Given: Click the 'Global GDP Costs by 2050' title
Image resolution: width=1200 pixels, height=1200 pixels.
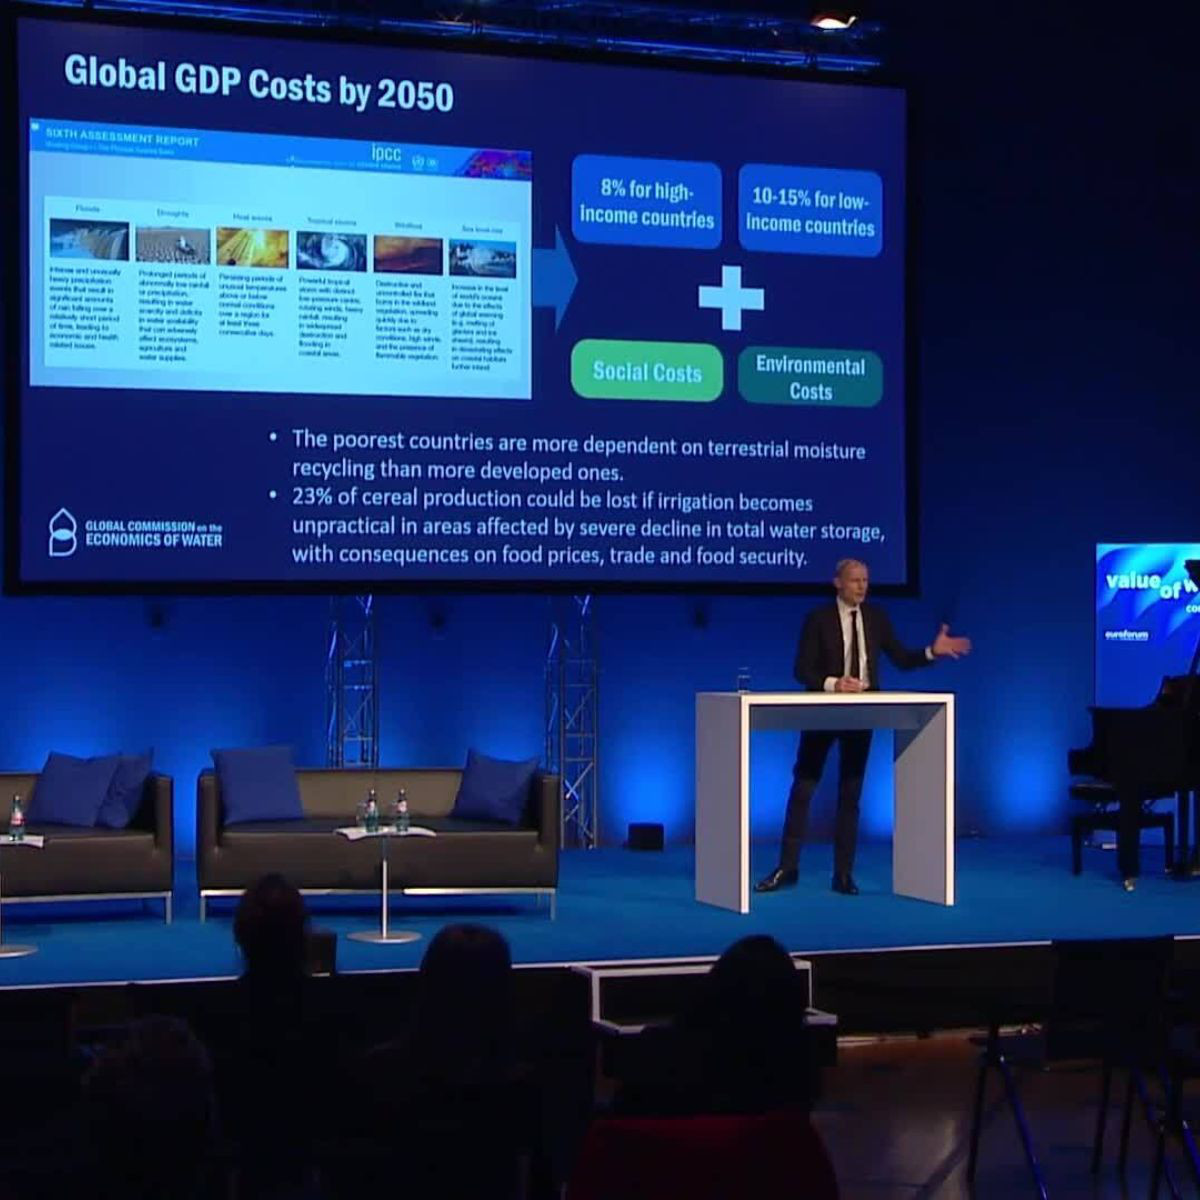Looking at the screenshot, I should (258, 83).
